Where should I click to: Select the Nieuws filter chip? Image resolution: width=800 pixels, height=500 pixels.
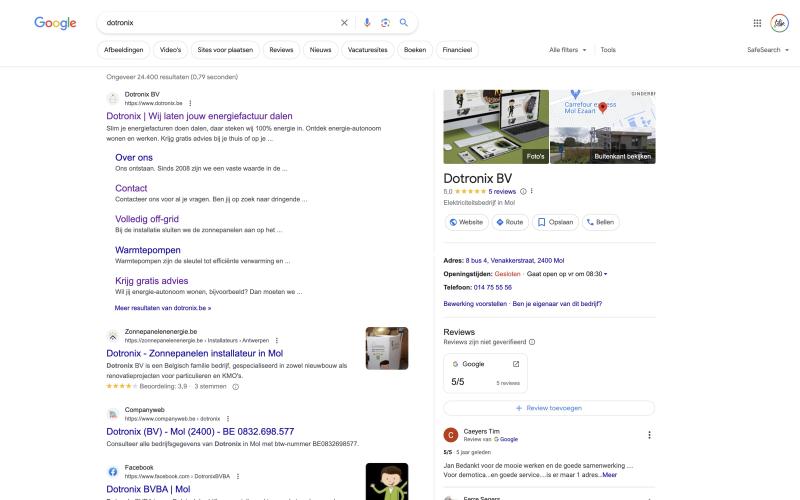click(x=320, y=50)
